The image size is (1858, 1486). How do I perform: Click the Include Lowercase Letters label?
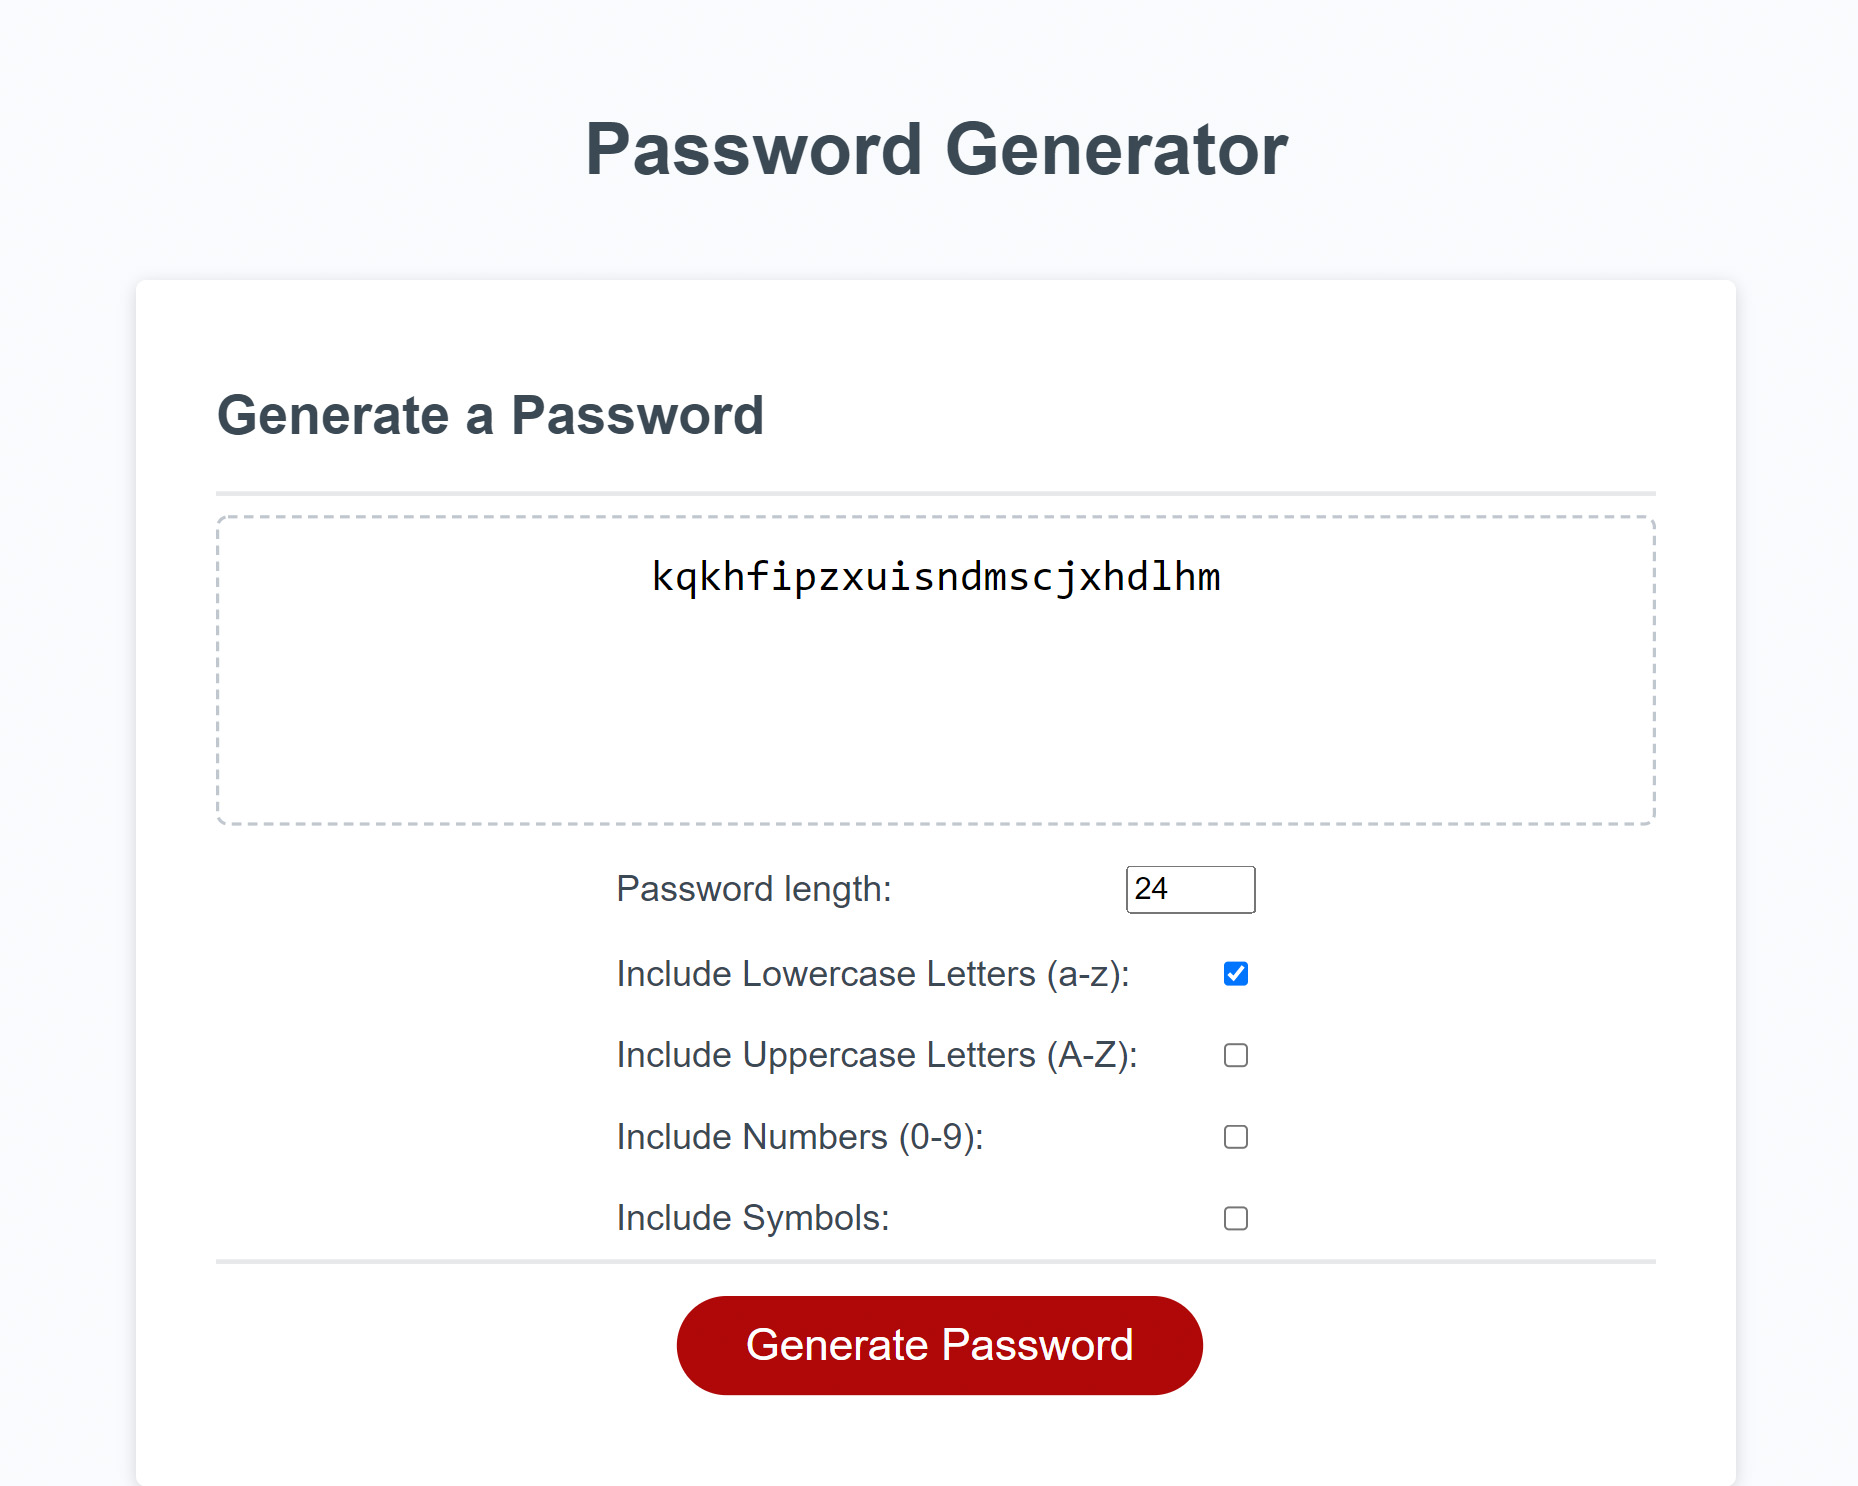click(x=873, y=973)
